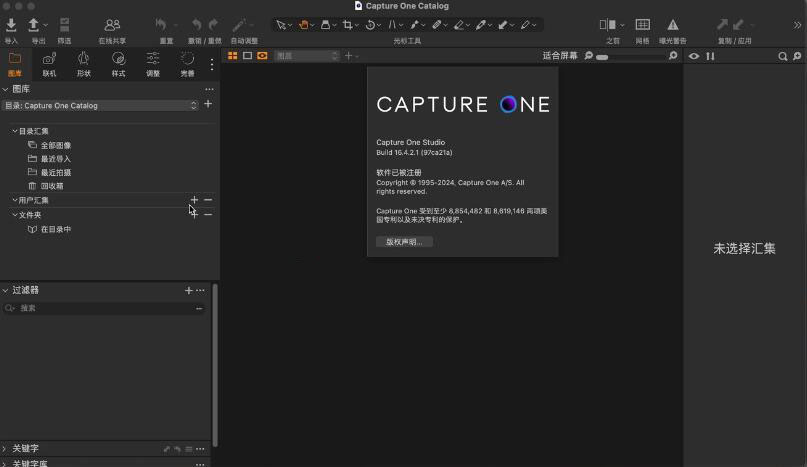Click the browser search magnifier icon
The image size is (807, 467).
coord(782,56)
